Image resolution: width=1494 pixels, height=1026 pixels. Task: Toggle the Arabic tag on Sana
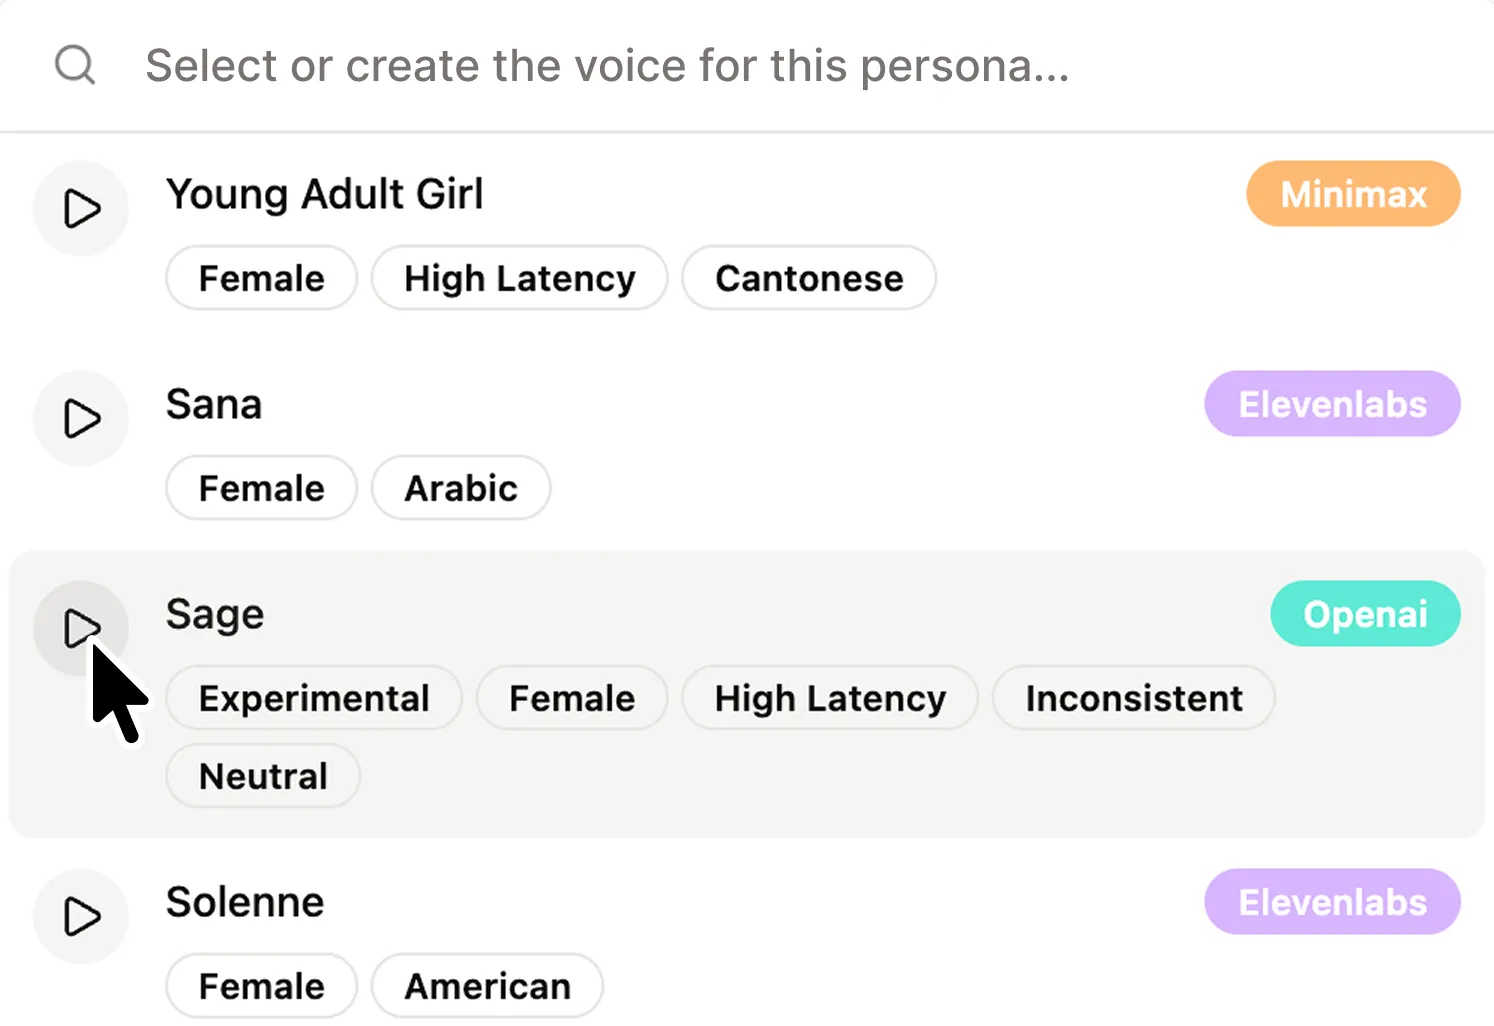coord(461,488)
